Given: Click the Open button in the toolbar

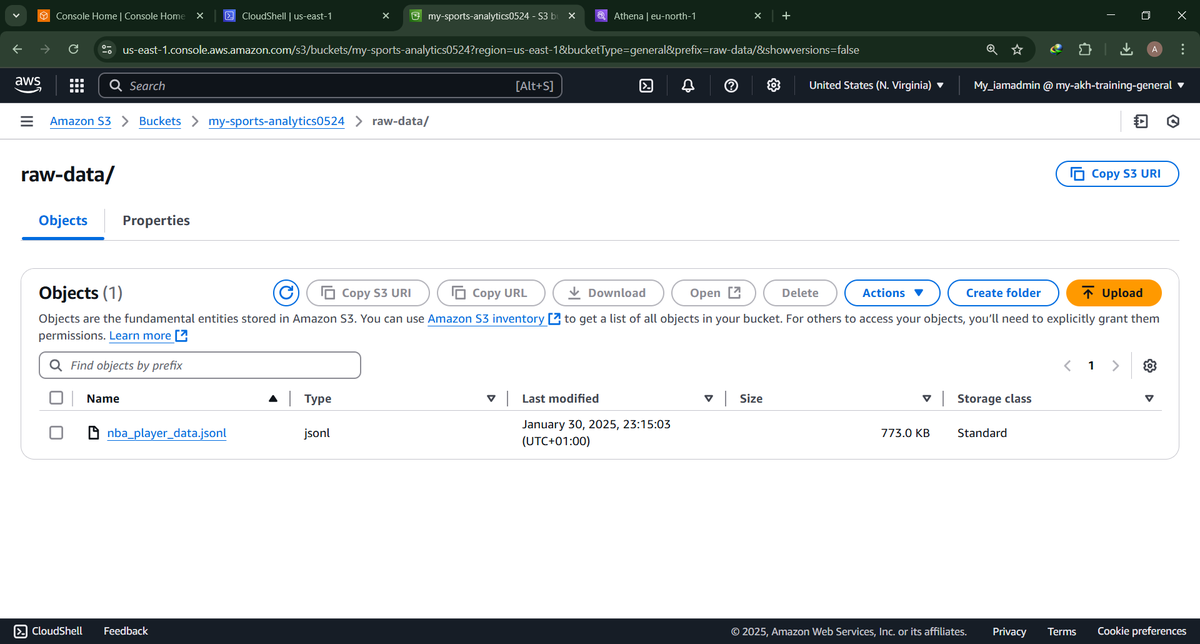Looking at the screenshot, I should (715, 293).
